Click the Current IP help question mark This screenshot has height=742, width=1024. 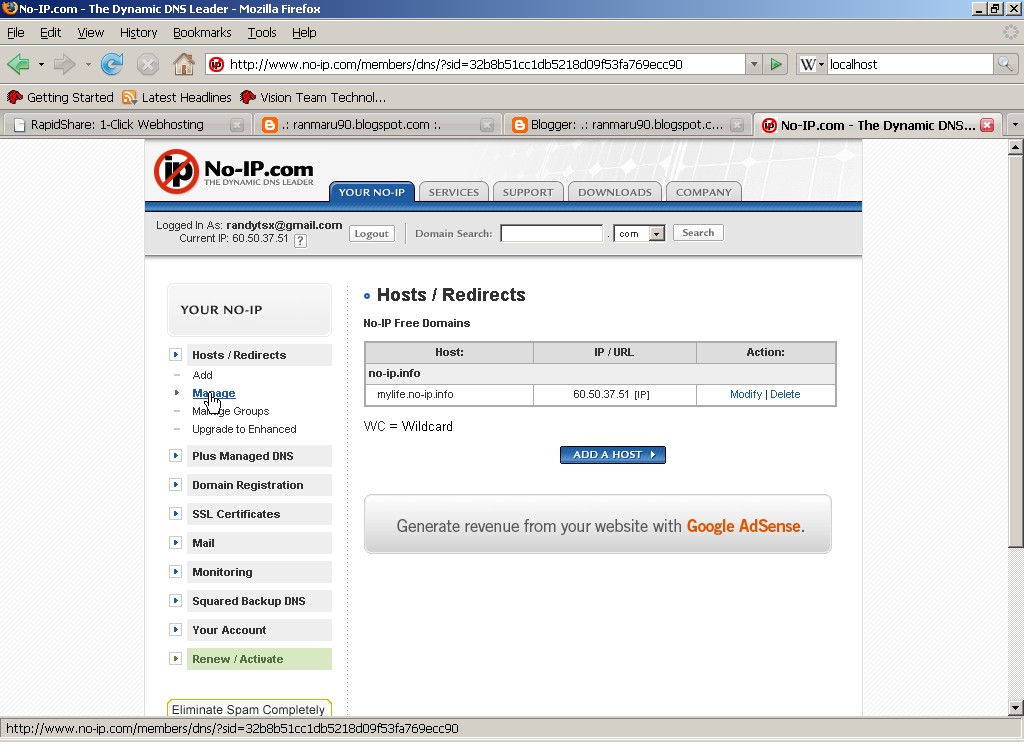click(x=300, y=240)
